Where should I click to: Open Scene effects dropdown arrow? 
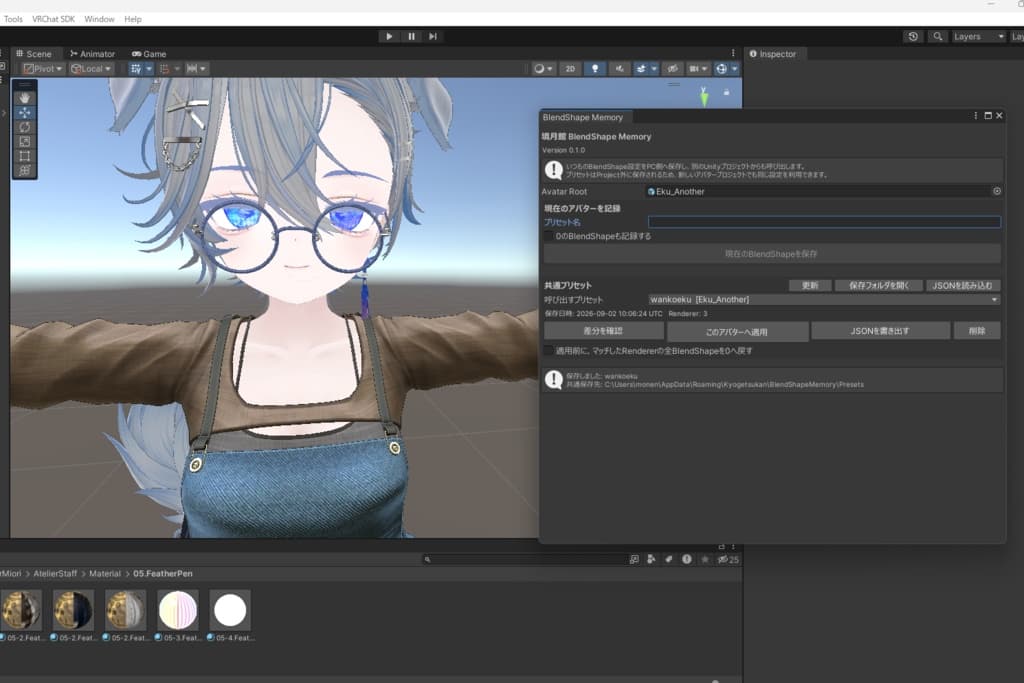click(x=654, y=69)
